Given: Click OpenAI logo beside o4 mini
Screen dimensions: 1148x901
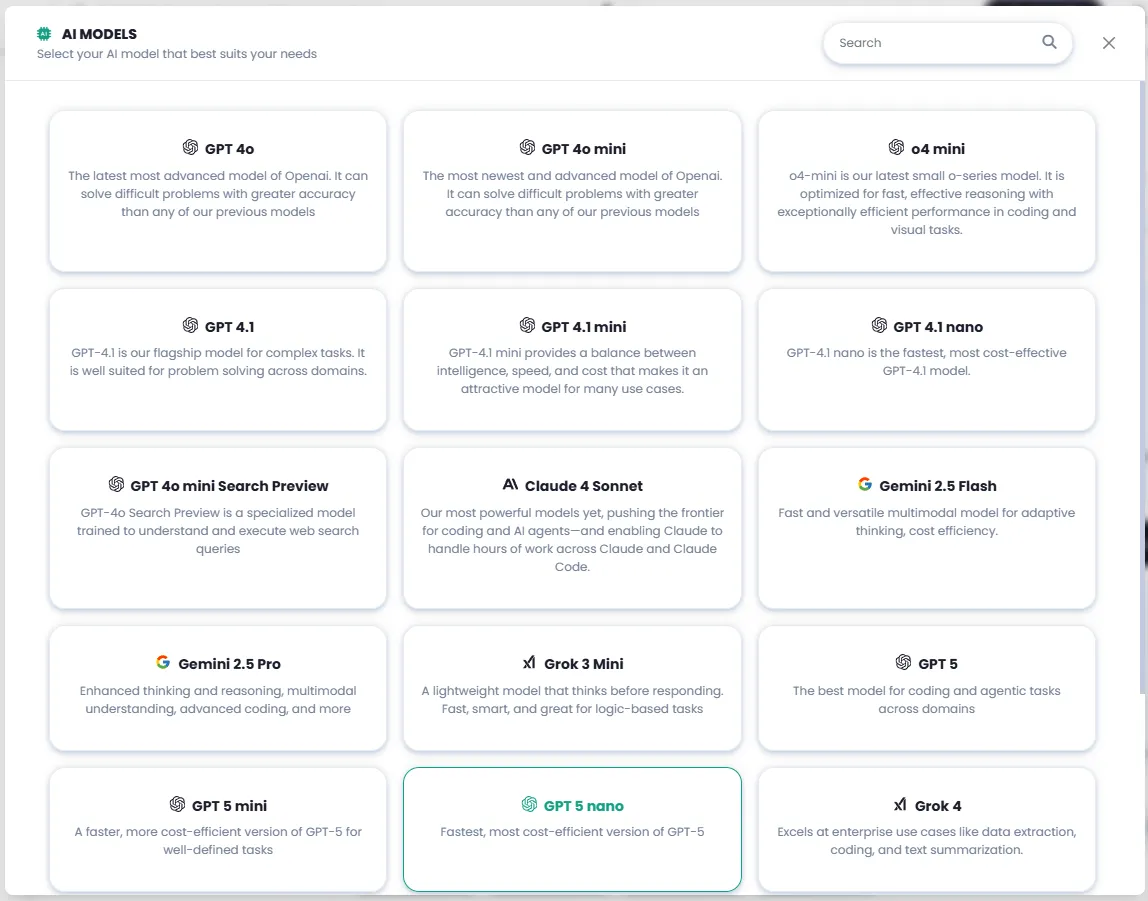Looking at the screenshot, I should tap(896, 148).
